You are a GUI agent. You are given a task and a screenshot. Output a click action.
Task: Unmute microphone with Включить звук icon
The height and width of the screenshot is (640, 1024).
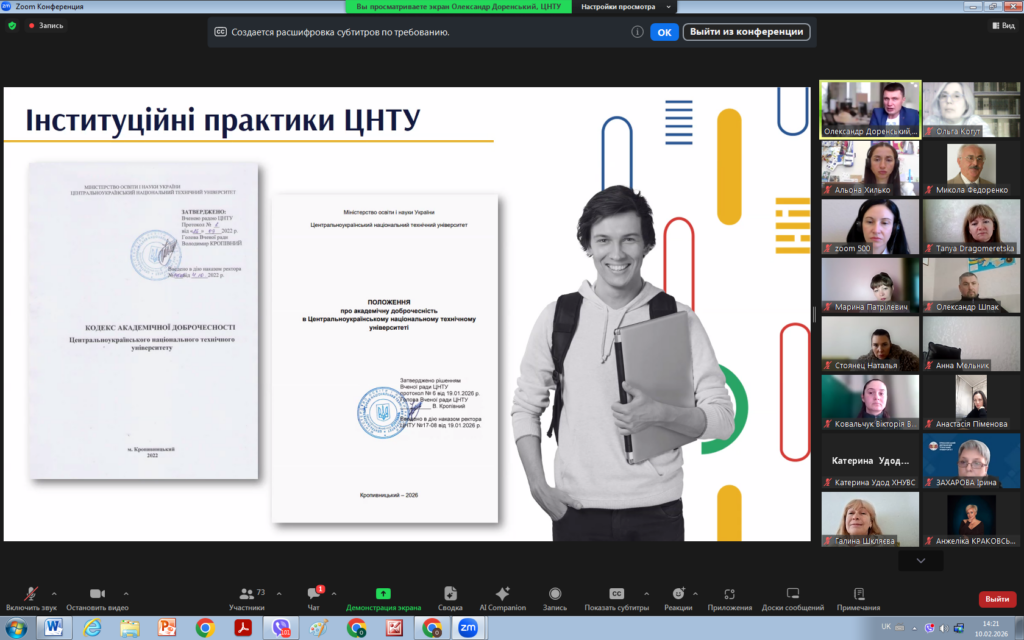tap(30, 594)
